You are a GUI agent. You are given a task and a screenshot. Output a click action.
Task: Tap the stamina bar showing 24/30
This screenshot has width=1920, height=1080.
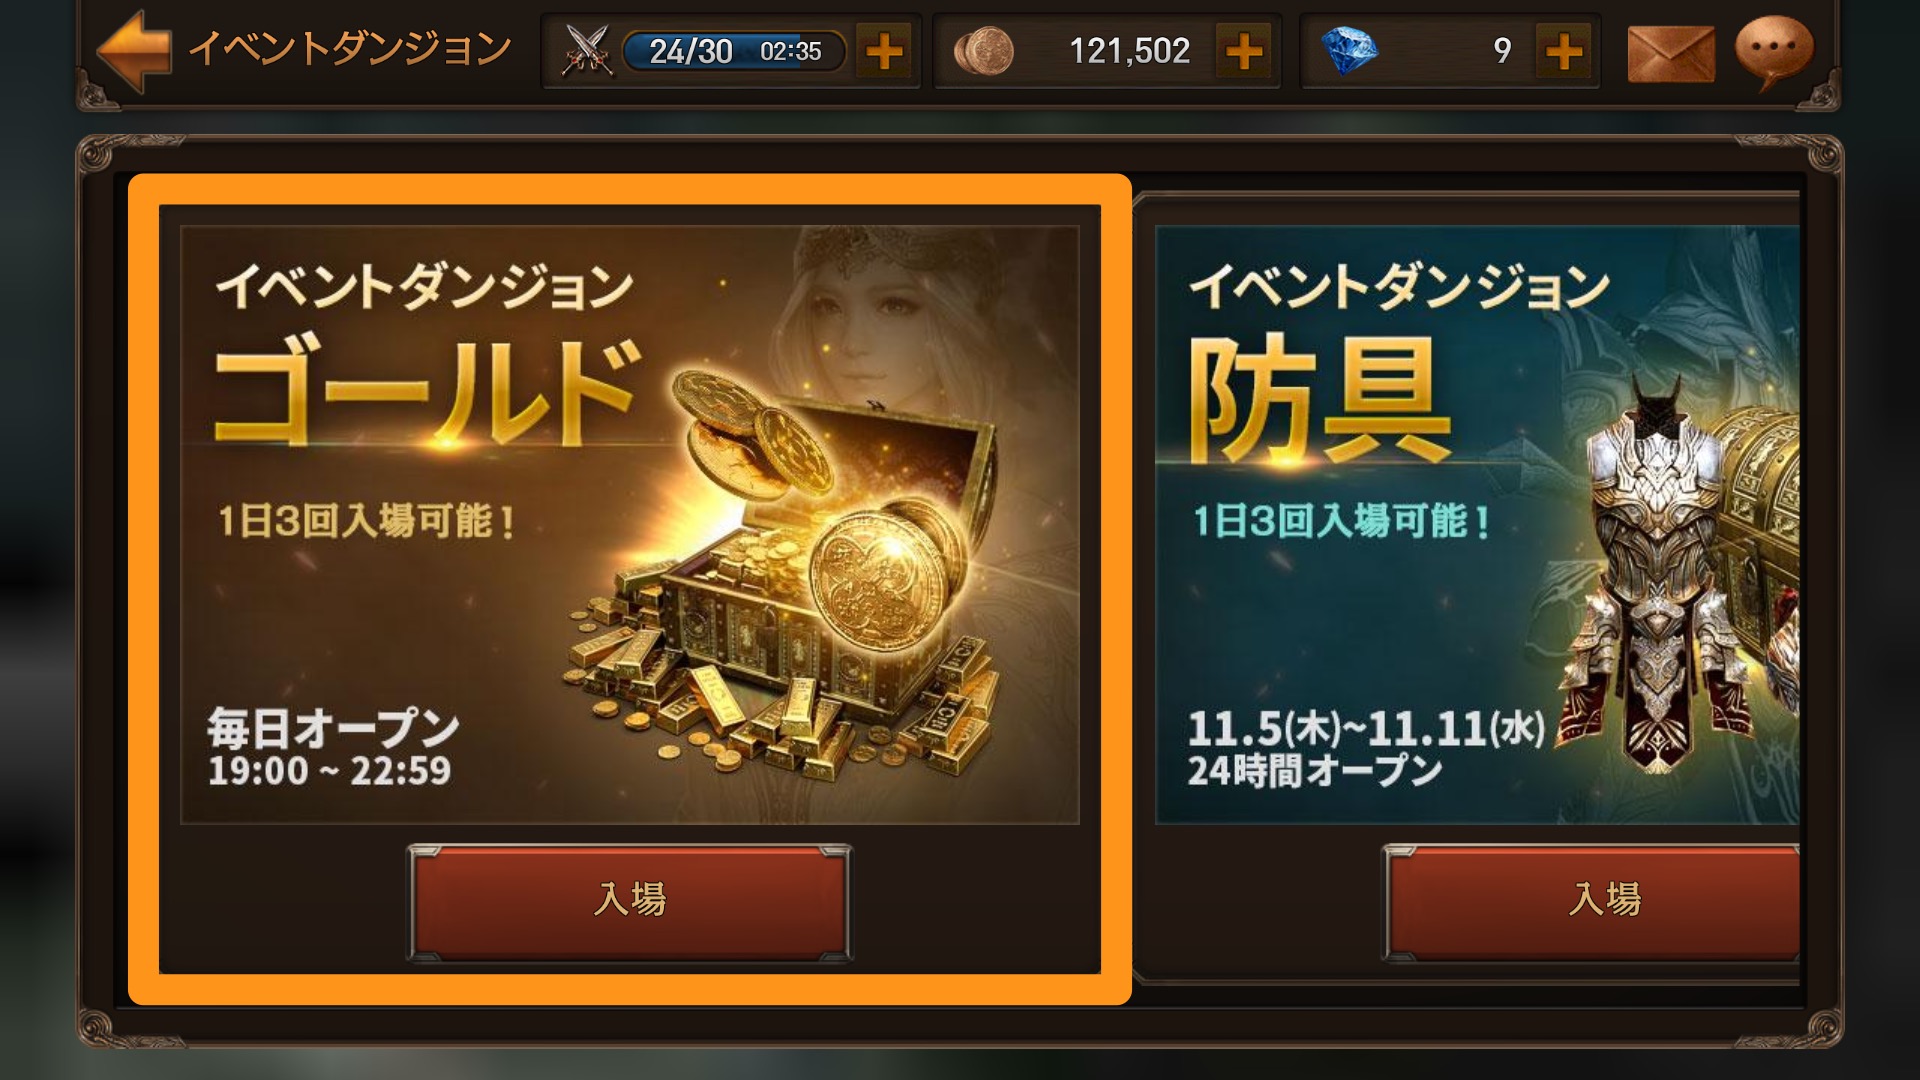pyautogui.click(x=734, y=51)
